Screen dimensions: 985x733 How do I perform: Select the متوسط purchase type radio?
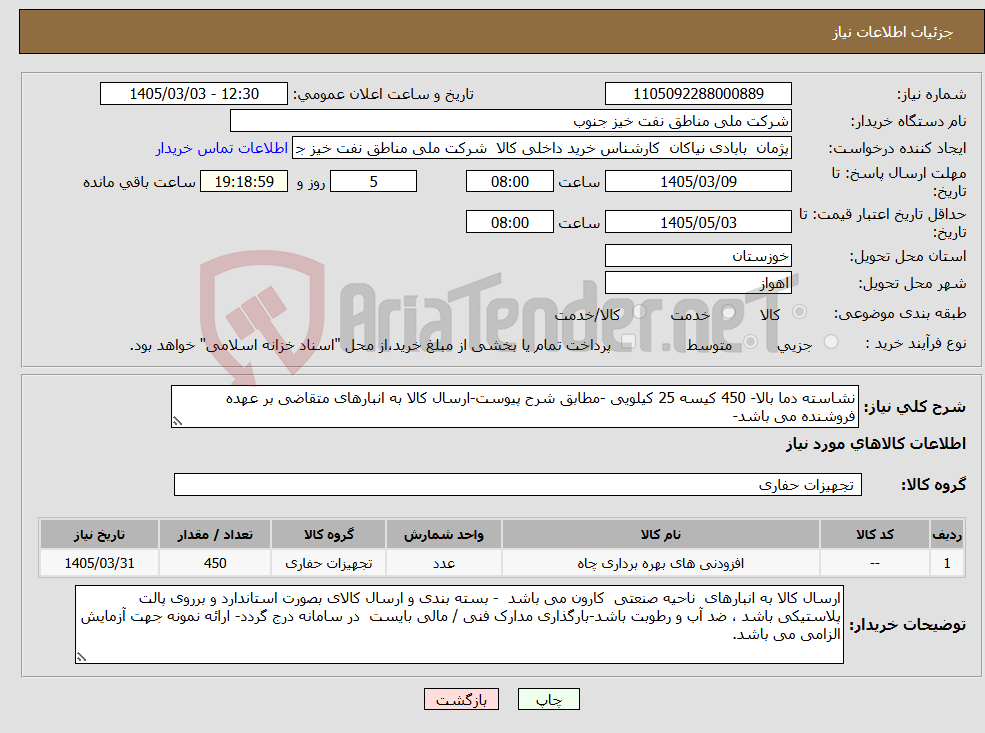tap(751, 342)
